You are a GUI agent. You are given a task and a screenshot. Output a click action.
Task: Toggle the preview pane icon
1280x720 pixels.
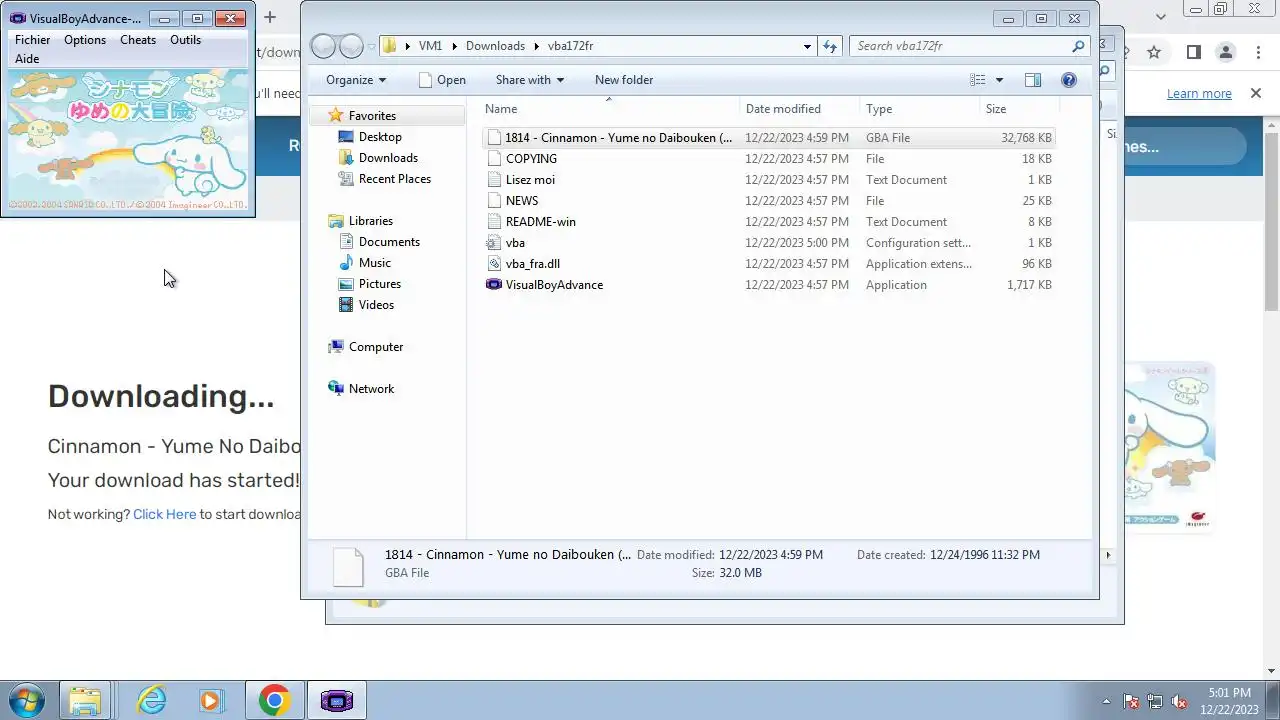(1033, 80)
